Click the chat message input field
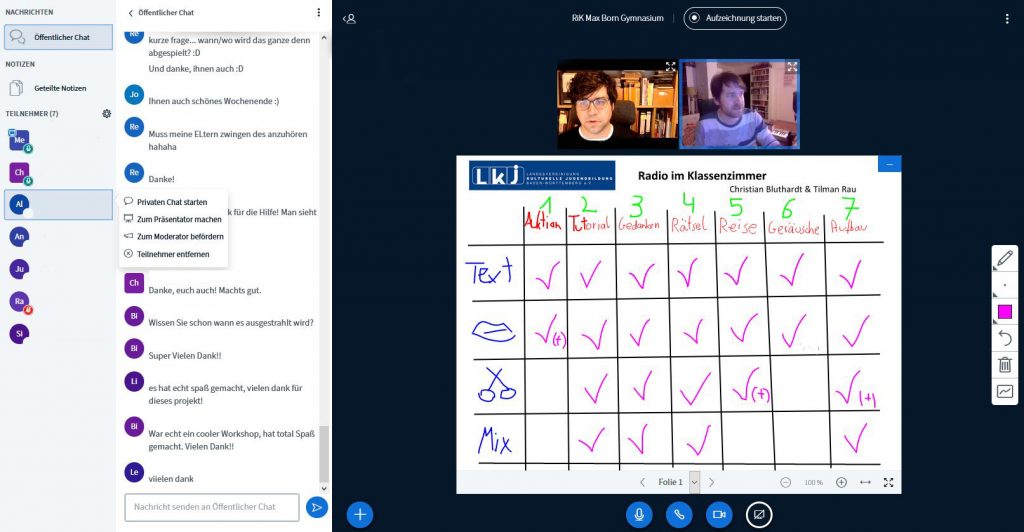Viewport: 1024px width, 532px height. tap(211, 507)
